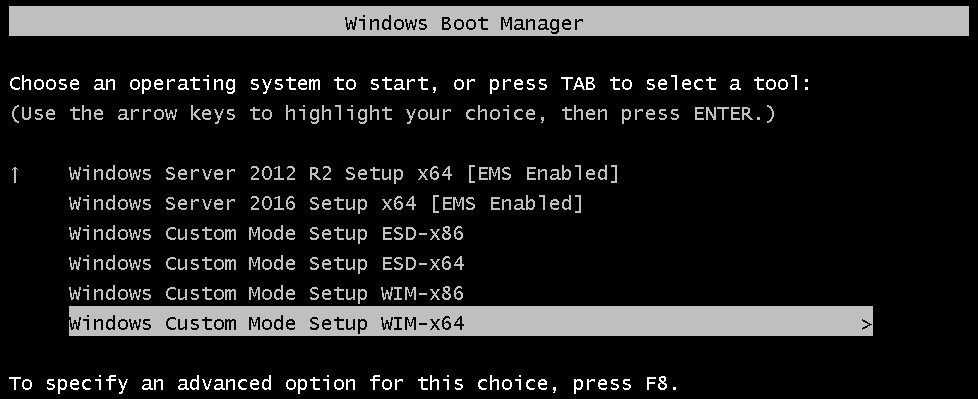This screenshot has width=978, height=399.
Task: Select Windows Server 2016 Setup x64 entry
Action: (x=326, y=204)
